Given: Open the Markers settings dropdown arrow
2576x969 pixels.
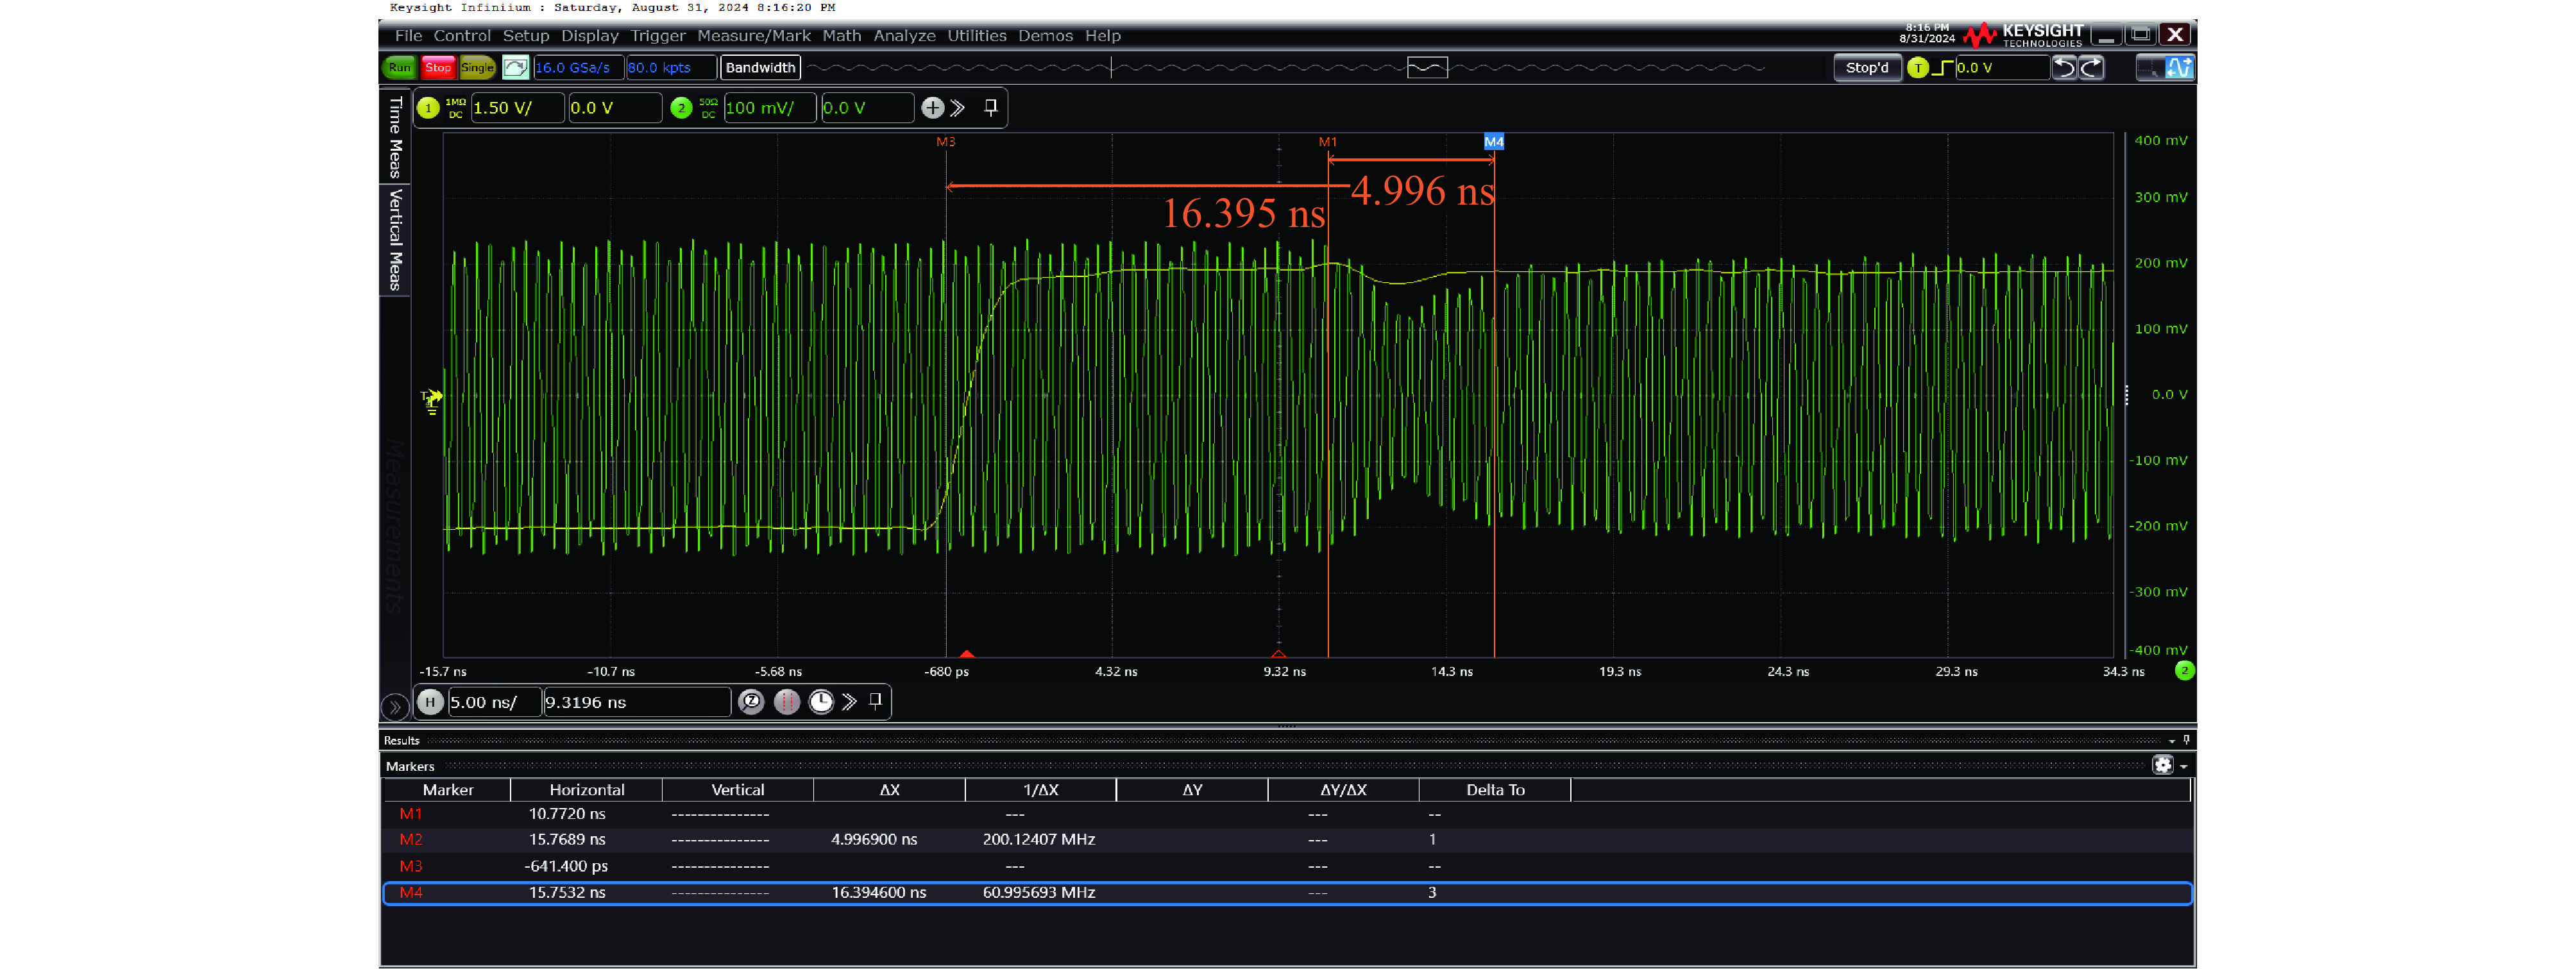Looking at the screenshot, I should [2183, 766].
